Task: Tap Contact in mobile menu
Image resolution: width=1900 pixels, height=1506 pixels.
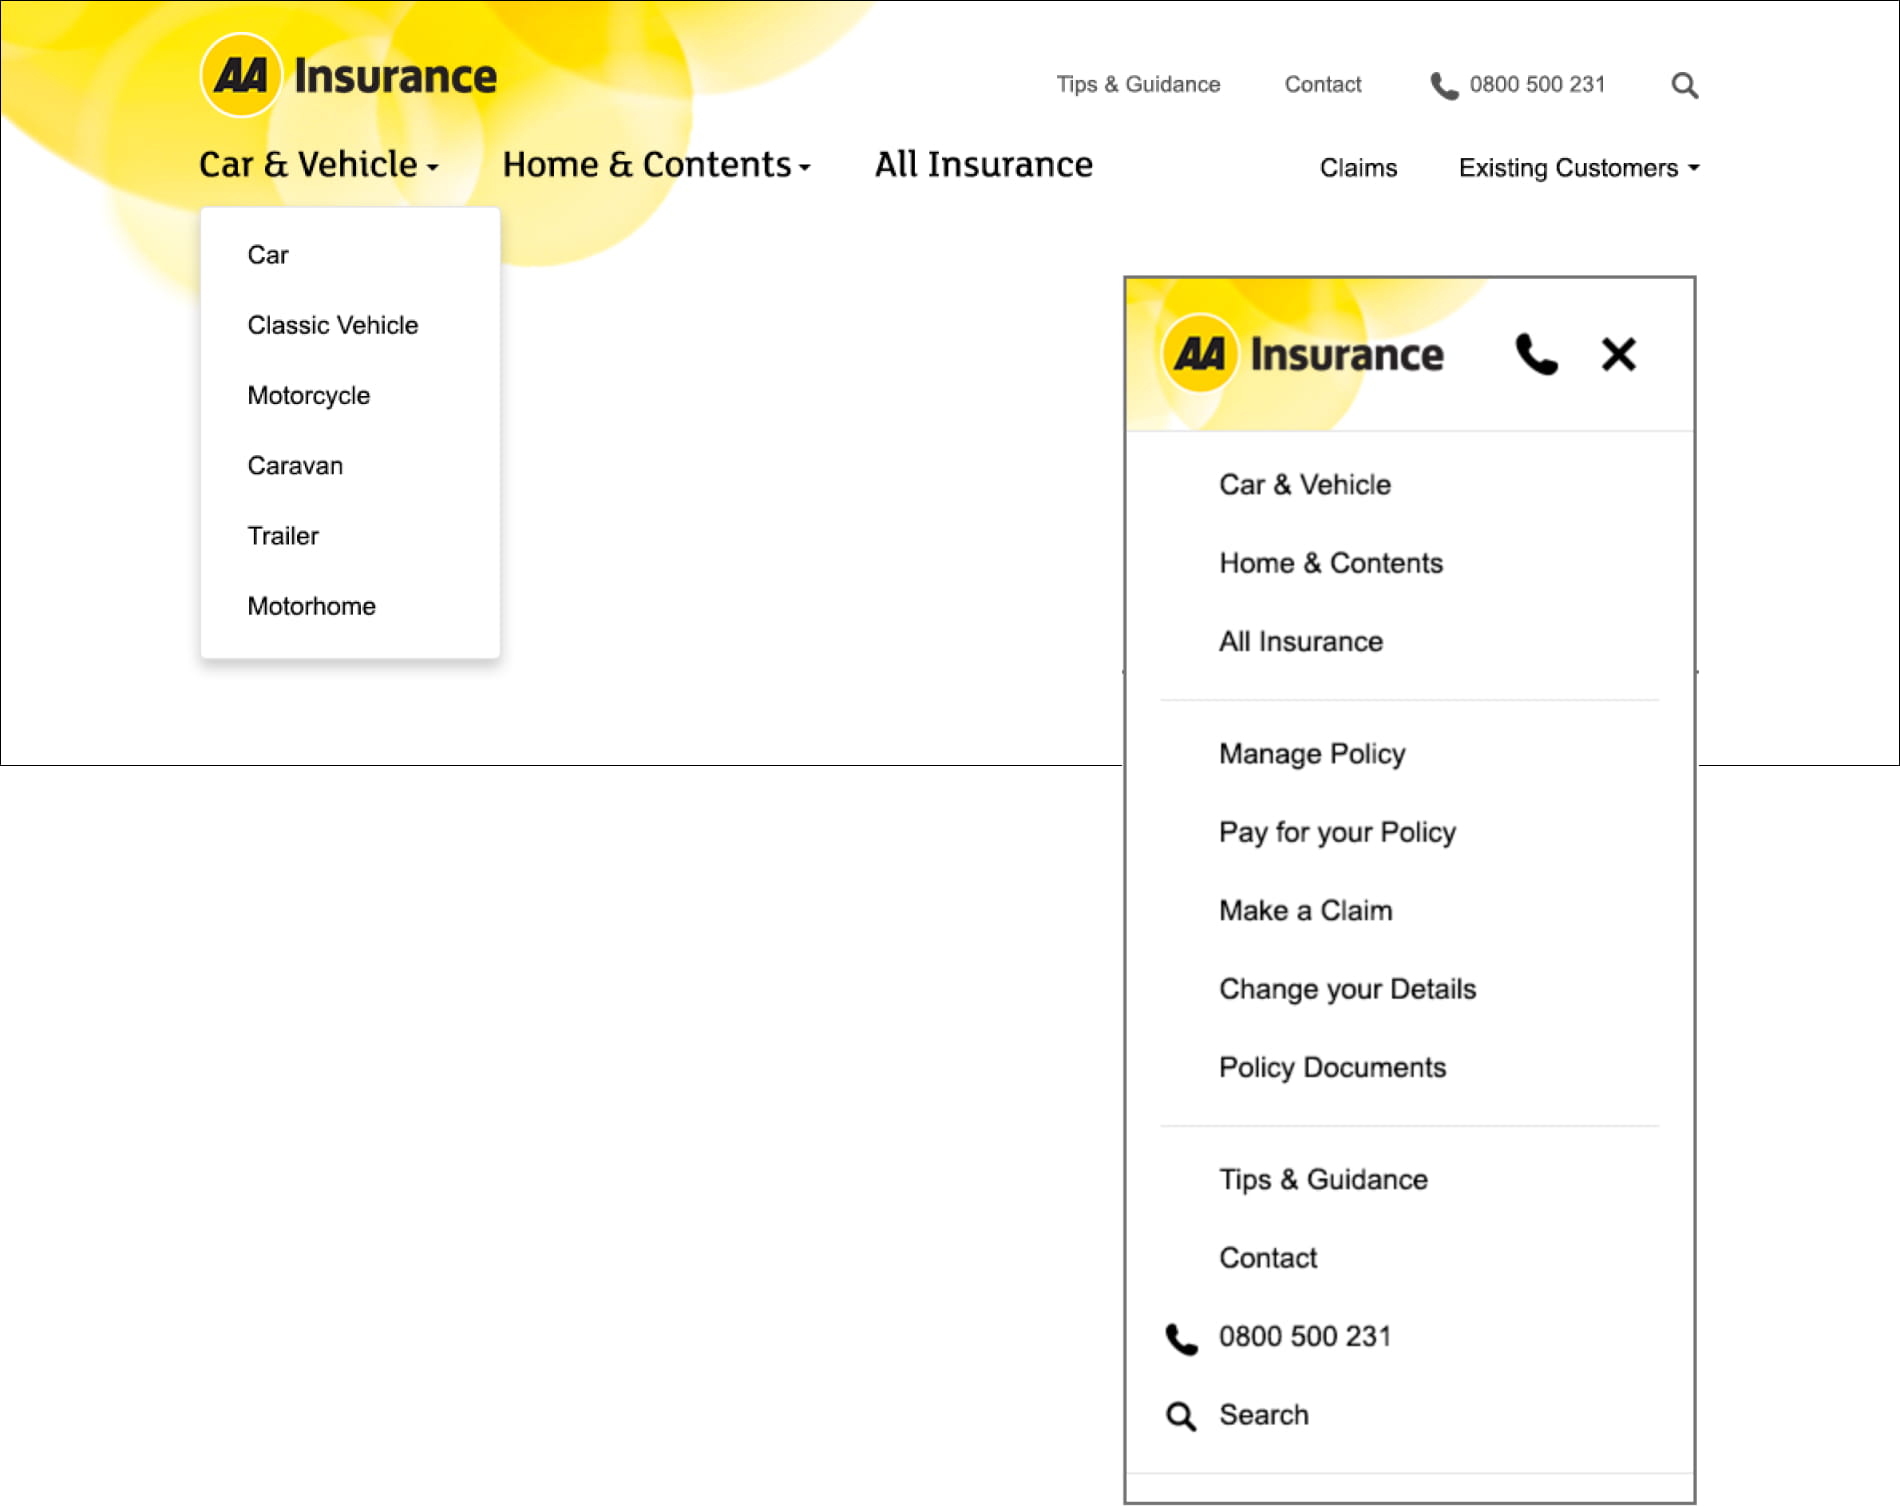Action: pyautogui.click(x=1268, y=1258)
